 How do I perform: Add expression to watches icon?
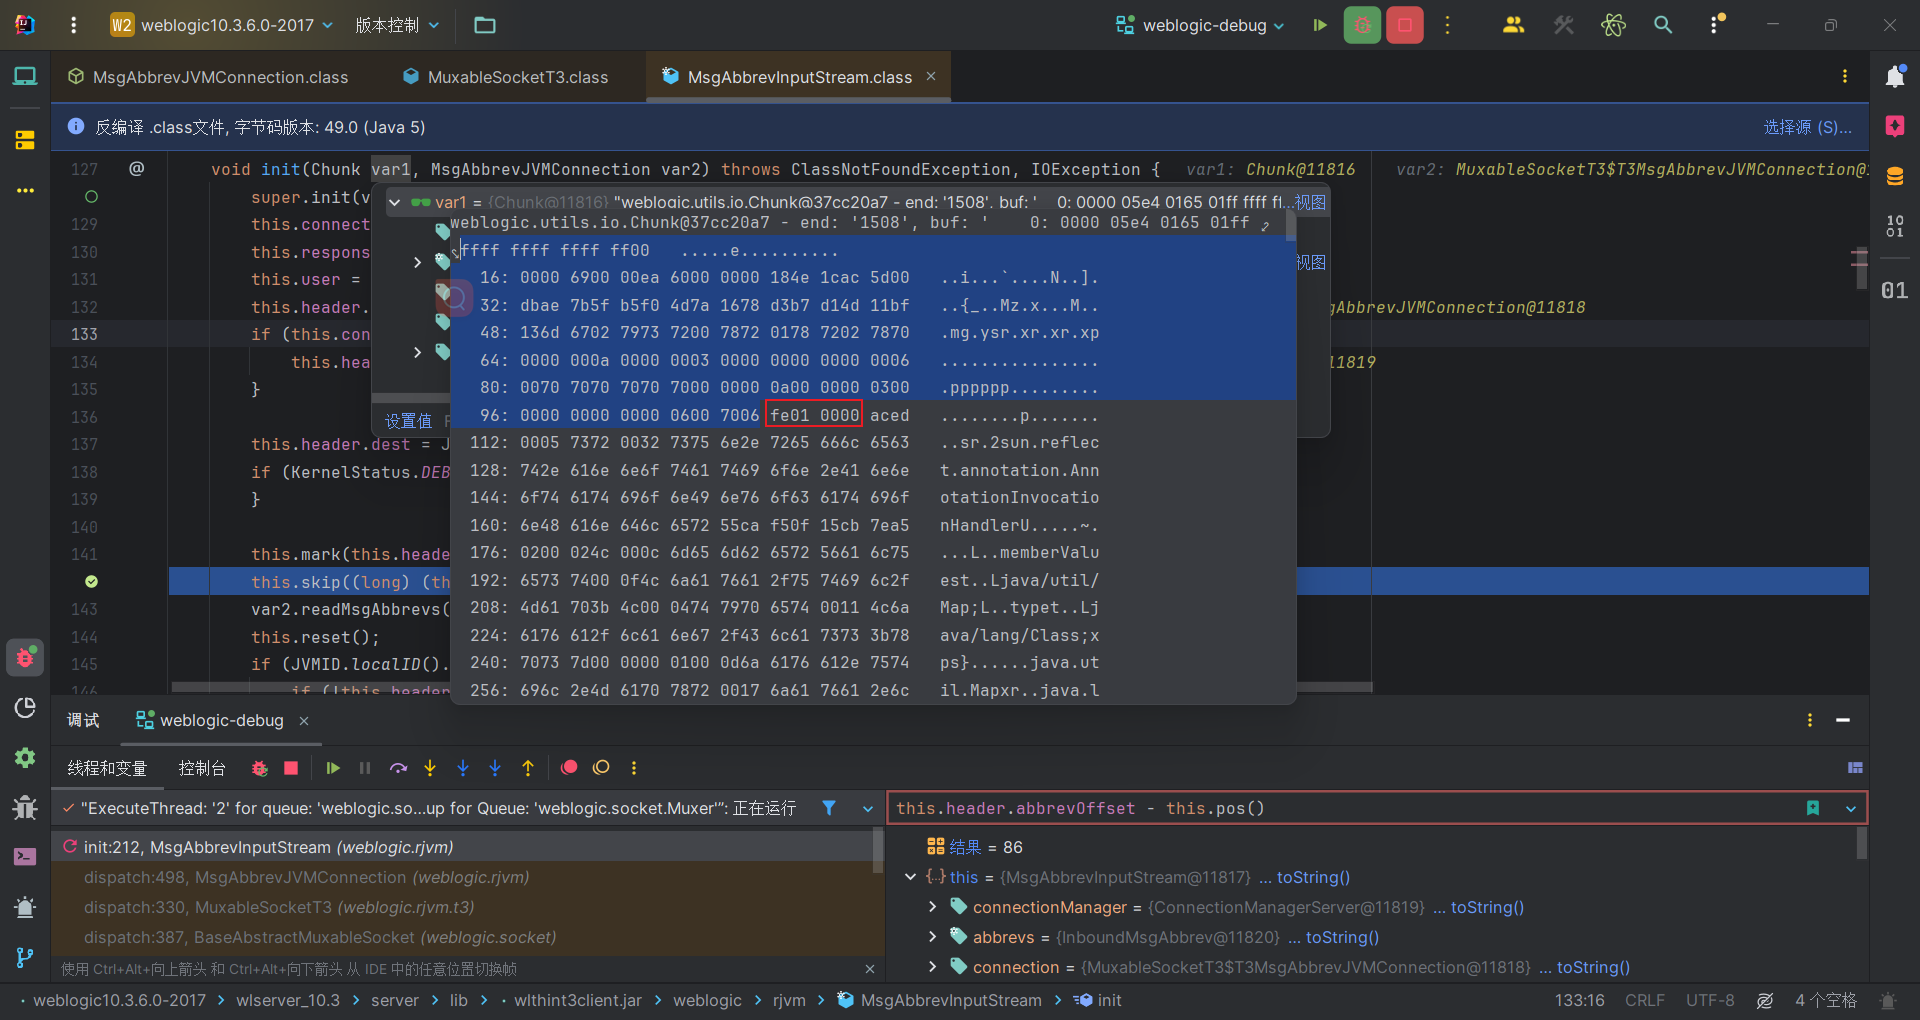click(x=1813, y=808)
